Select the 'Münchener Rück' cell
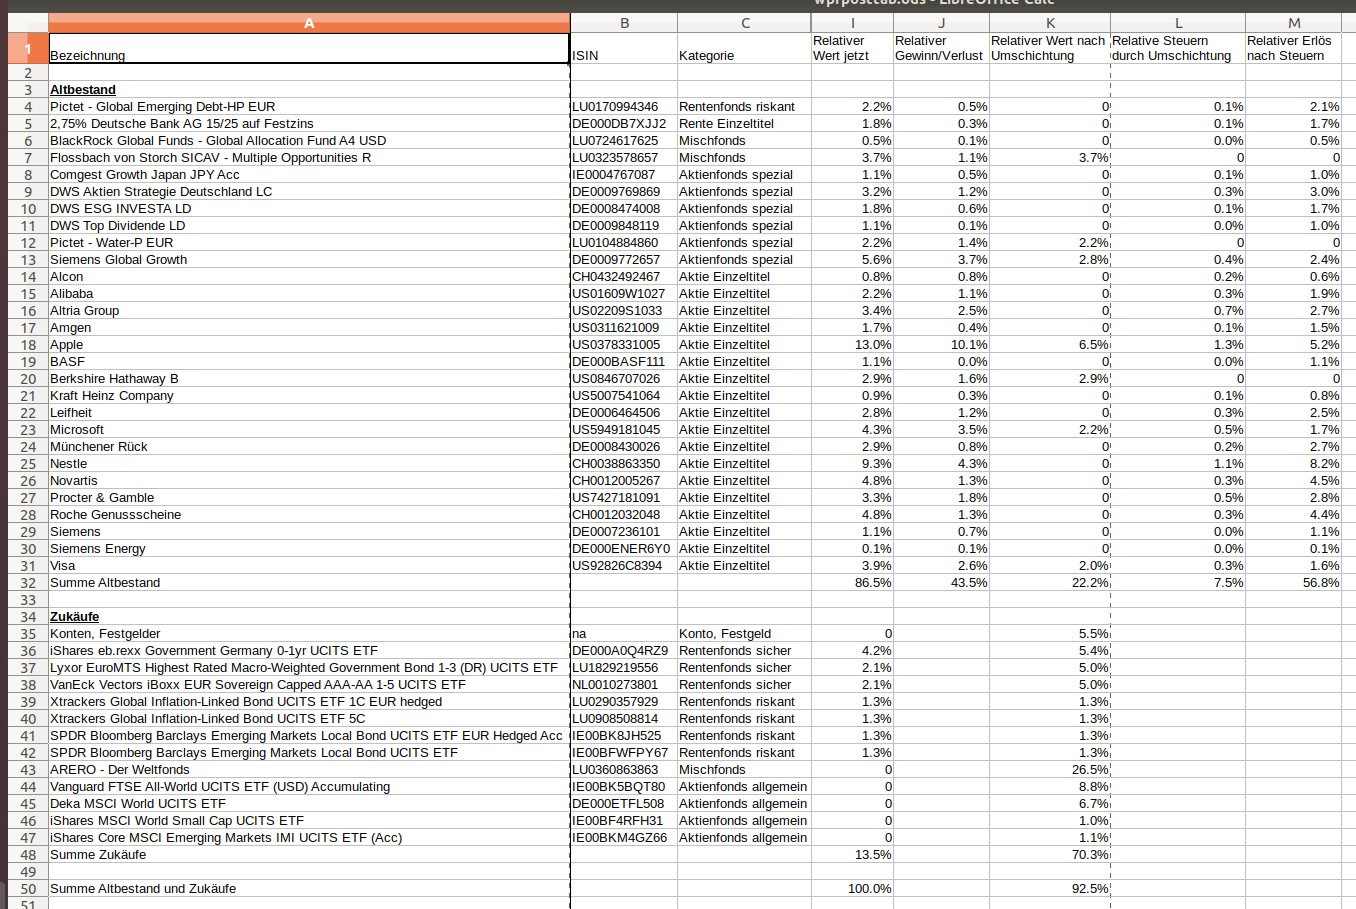 (x=309, y=447)
